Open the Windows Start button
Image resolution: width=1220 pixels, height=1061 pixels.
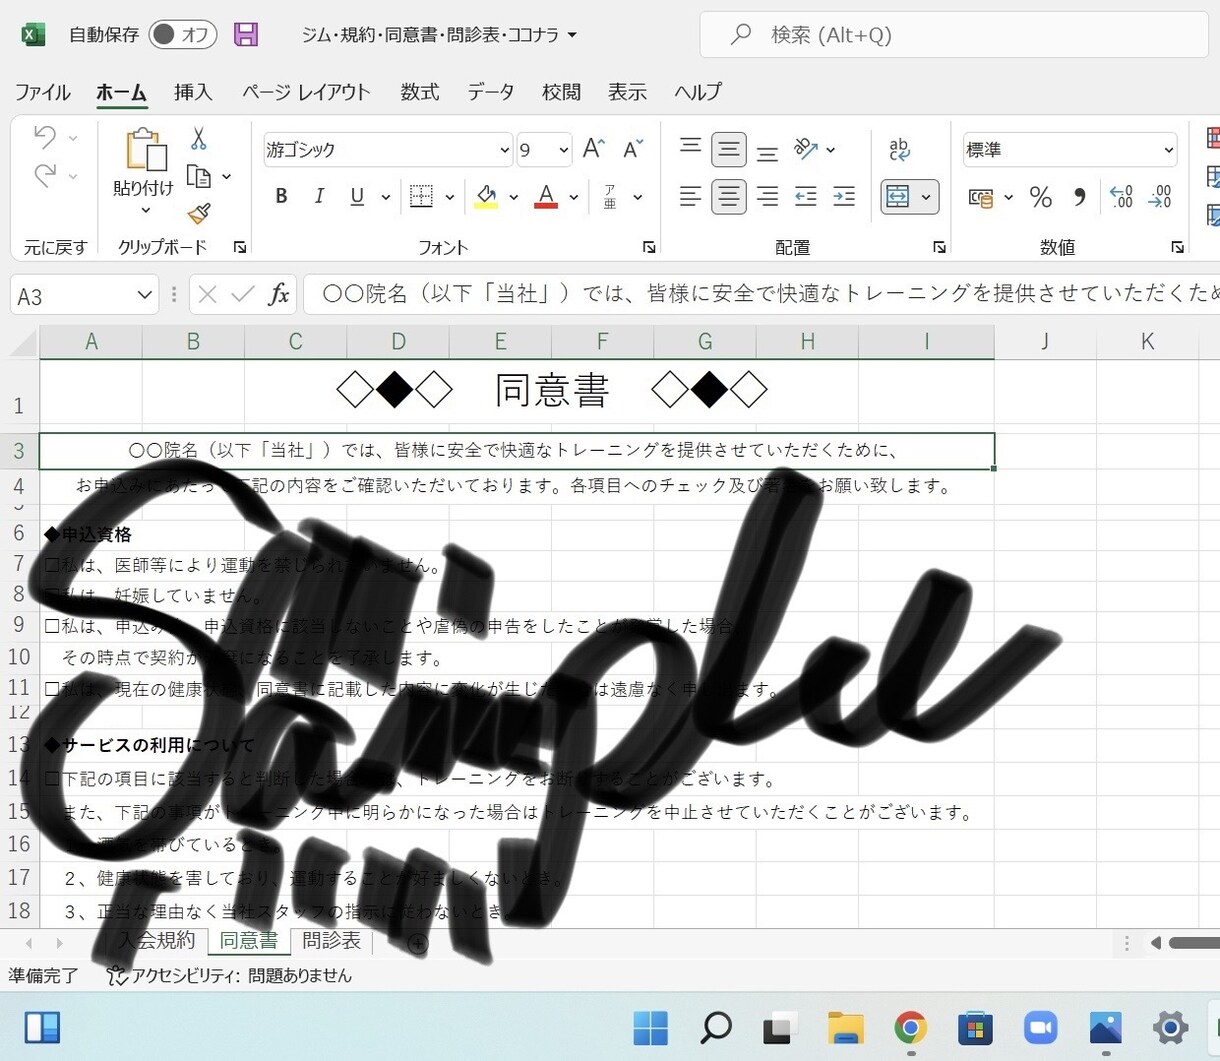[651, 1027]
